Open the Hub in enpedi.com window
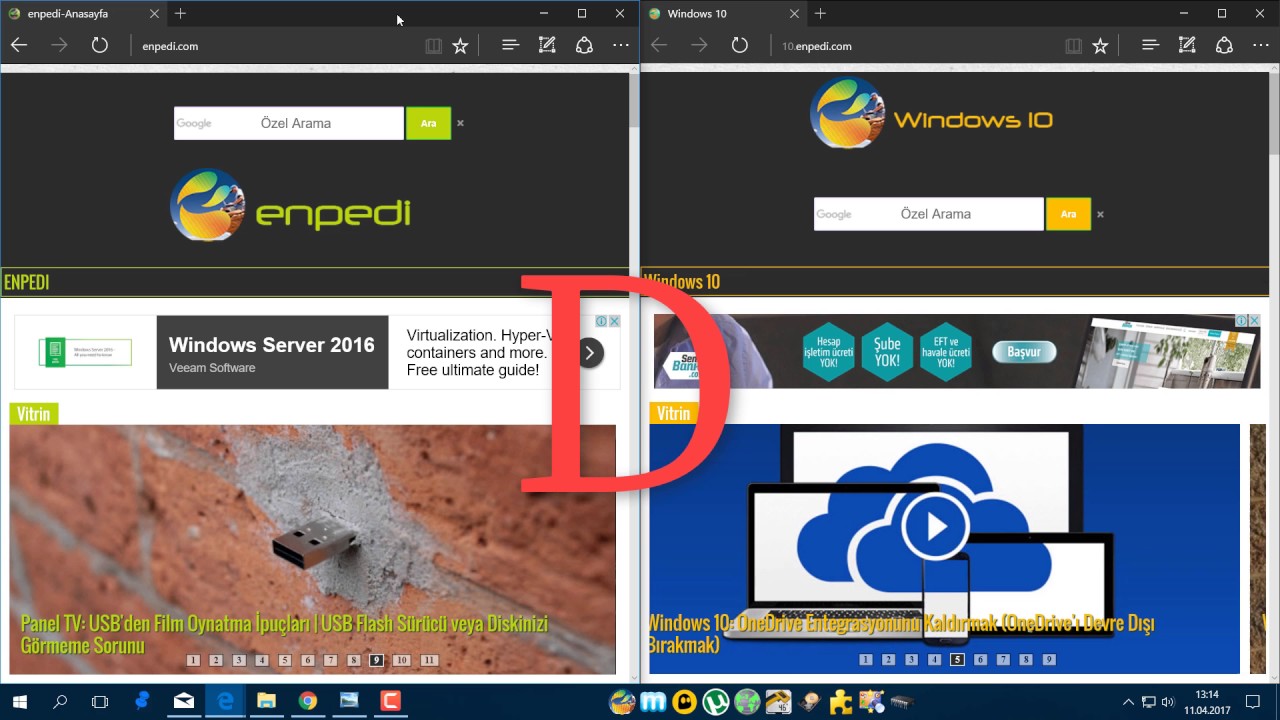This screenshot has width=1280, height=720. (510, 45)
